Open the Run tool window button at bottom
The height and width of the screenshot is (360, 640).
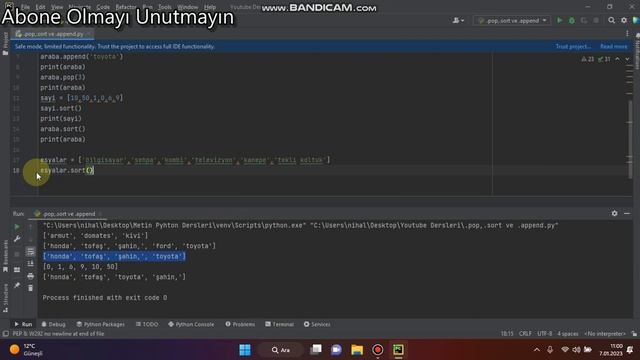[23, 324]
